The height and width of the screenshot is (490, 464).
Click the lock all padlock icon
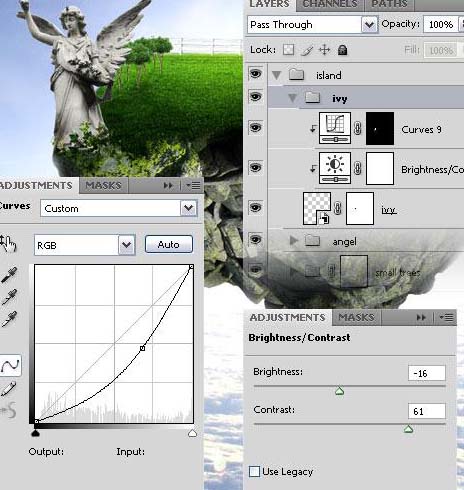(342, 50)
